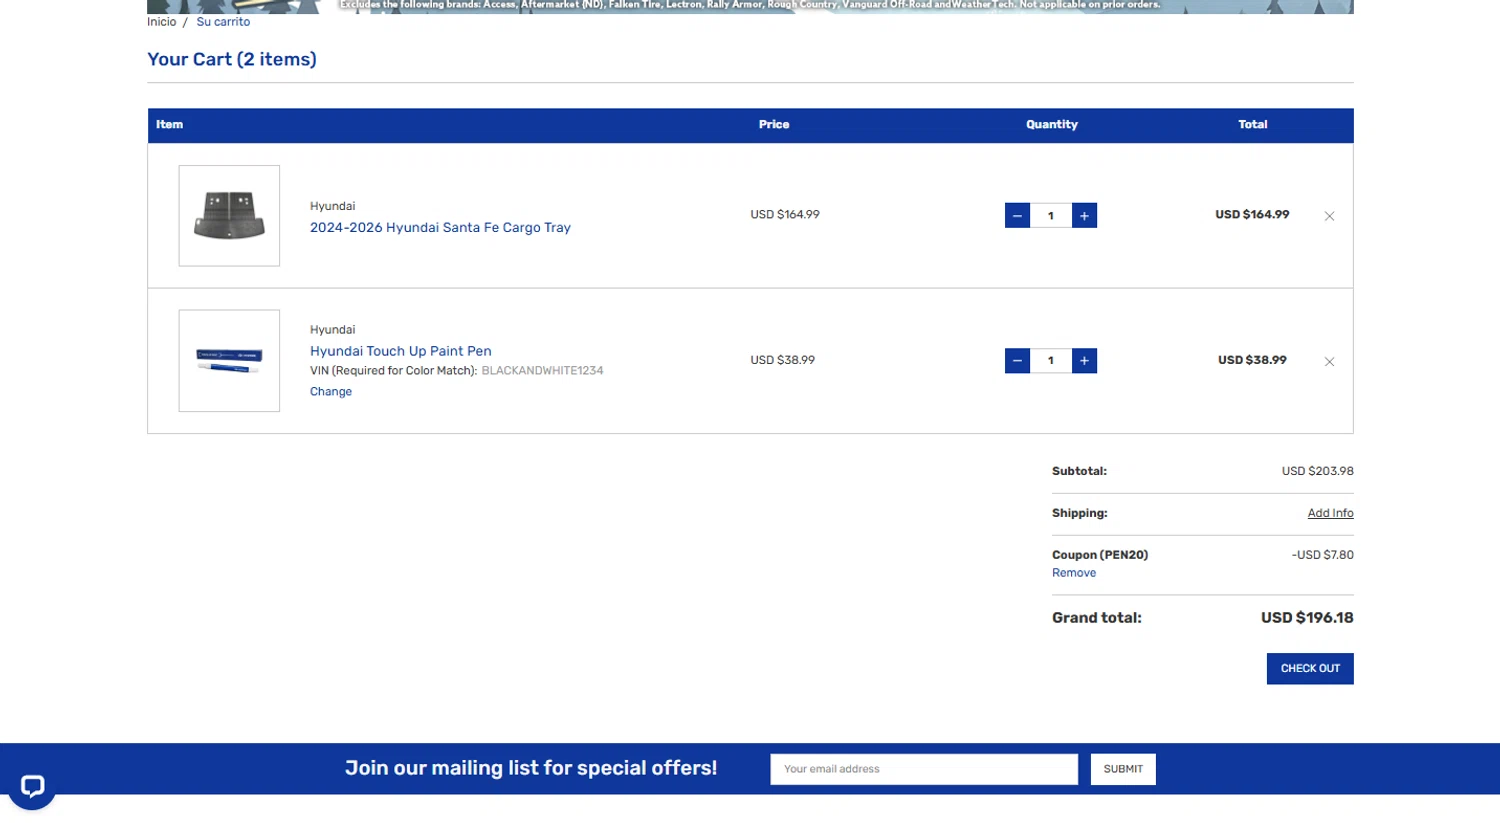Click the CHECK OUT button
The width and height of the screenshot is (1500, 823).
tap(1310, 669)
